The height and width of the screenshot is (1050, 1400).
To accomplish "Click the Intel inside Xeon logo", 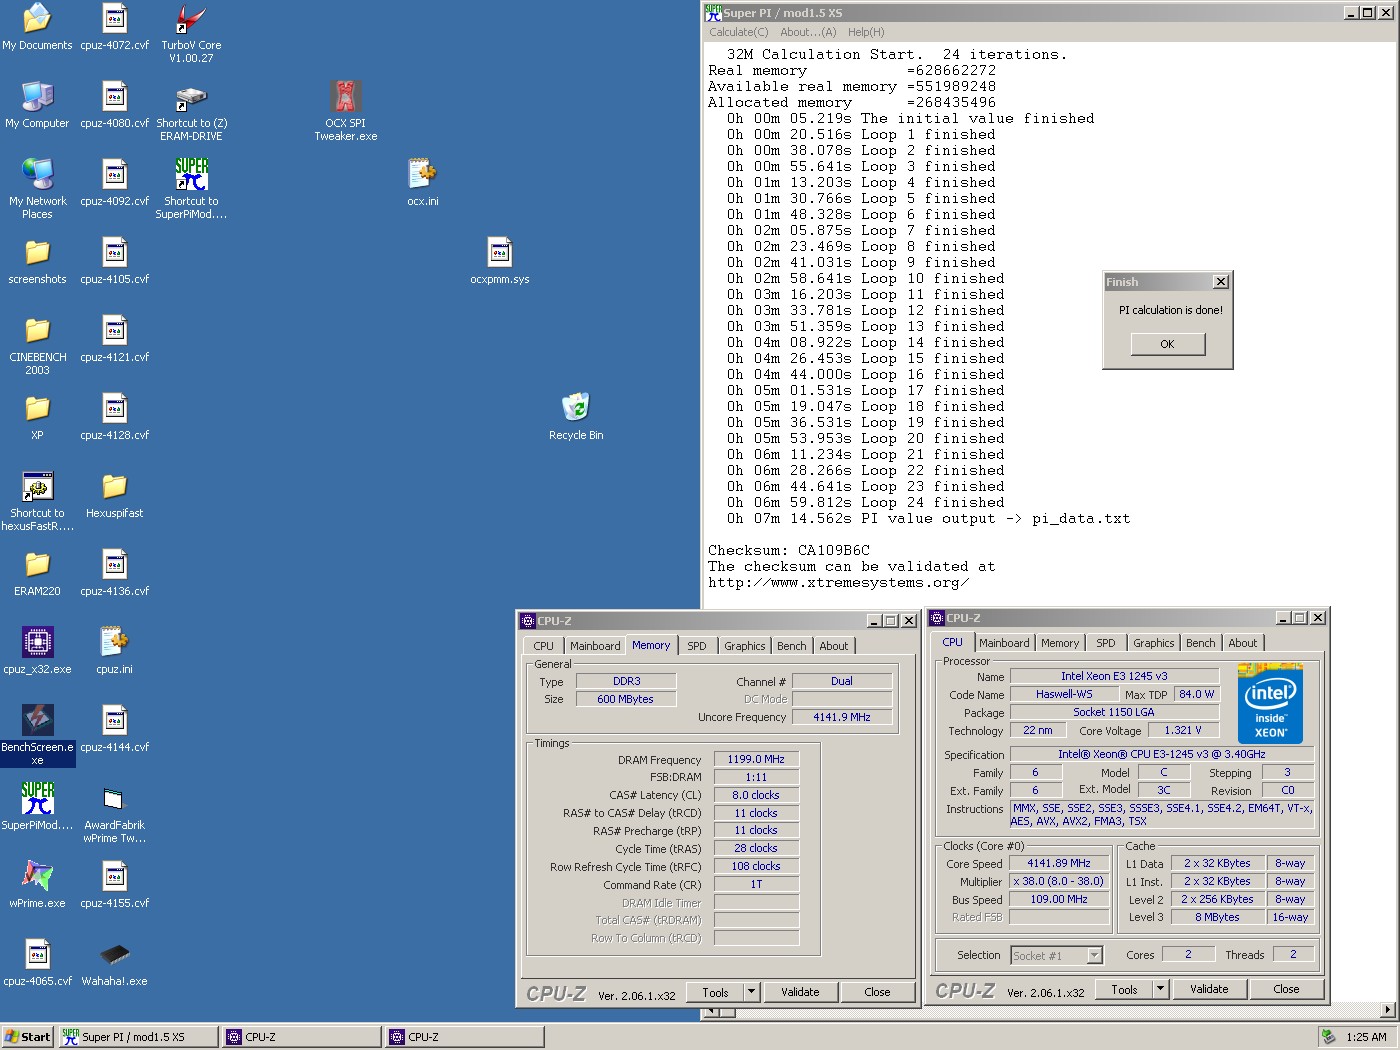I will [x=1270, y=703].
